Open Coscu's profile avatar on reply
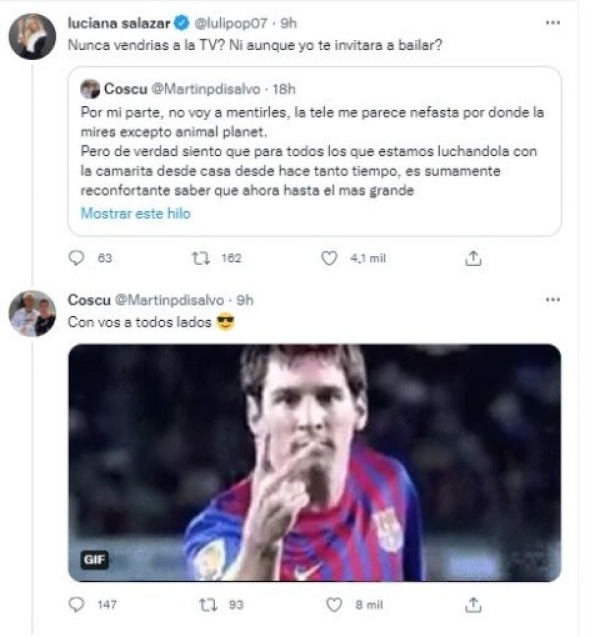The image size is (600, 637). coord(33,314)
